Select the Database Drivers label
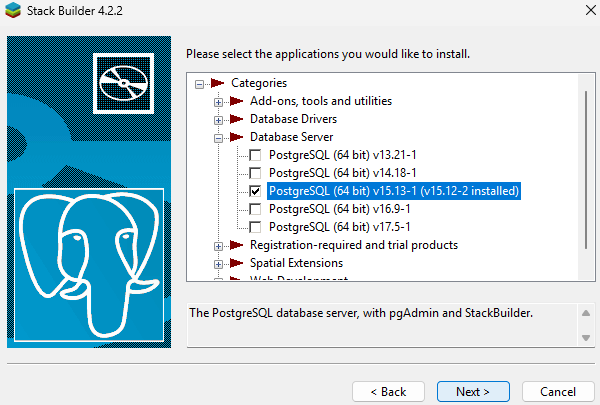This screenshot has height=405, width=600. [293, 119]
